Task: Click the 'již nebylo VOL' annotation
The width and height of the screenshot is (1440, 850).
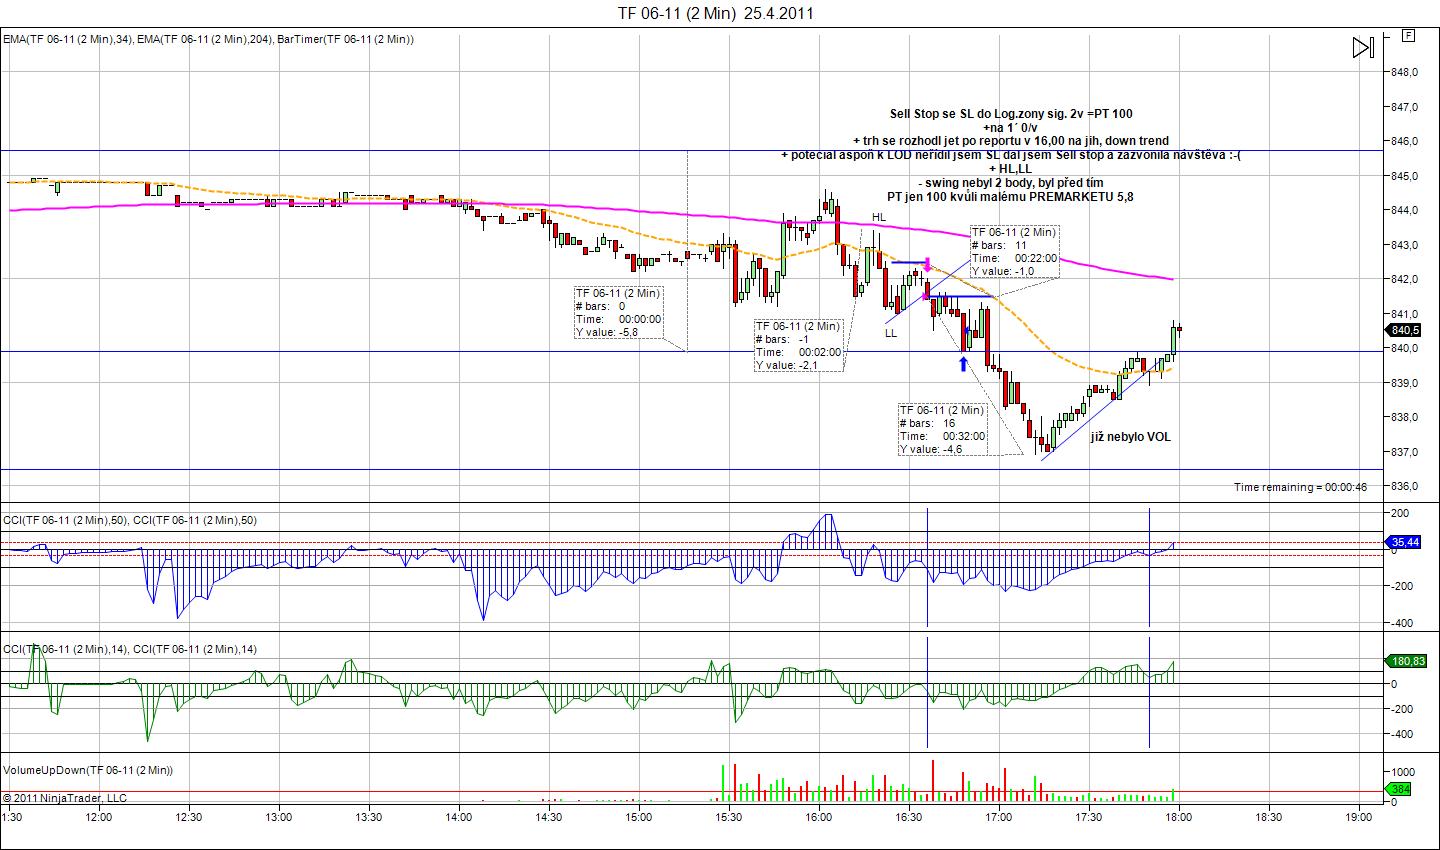Action: click(x=1131, y=437)
